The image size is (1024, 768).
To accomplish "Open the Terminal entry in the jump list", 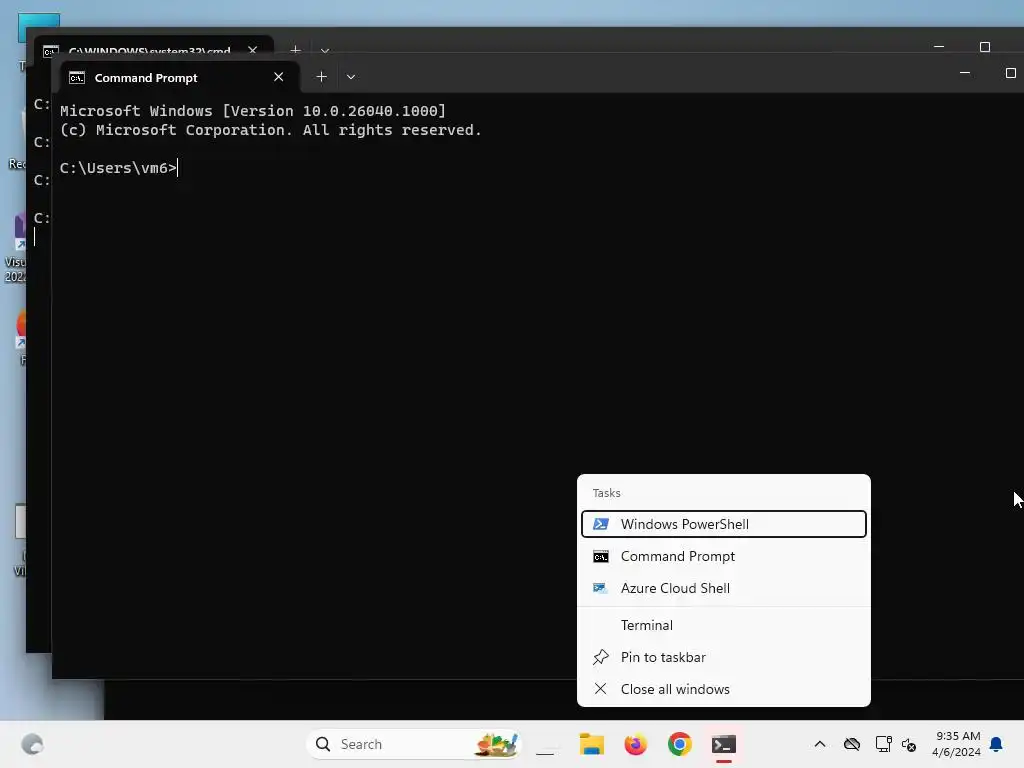I will [724, 626].
